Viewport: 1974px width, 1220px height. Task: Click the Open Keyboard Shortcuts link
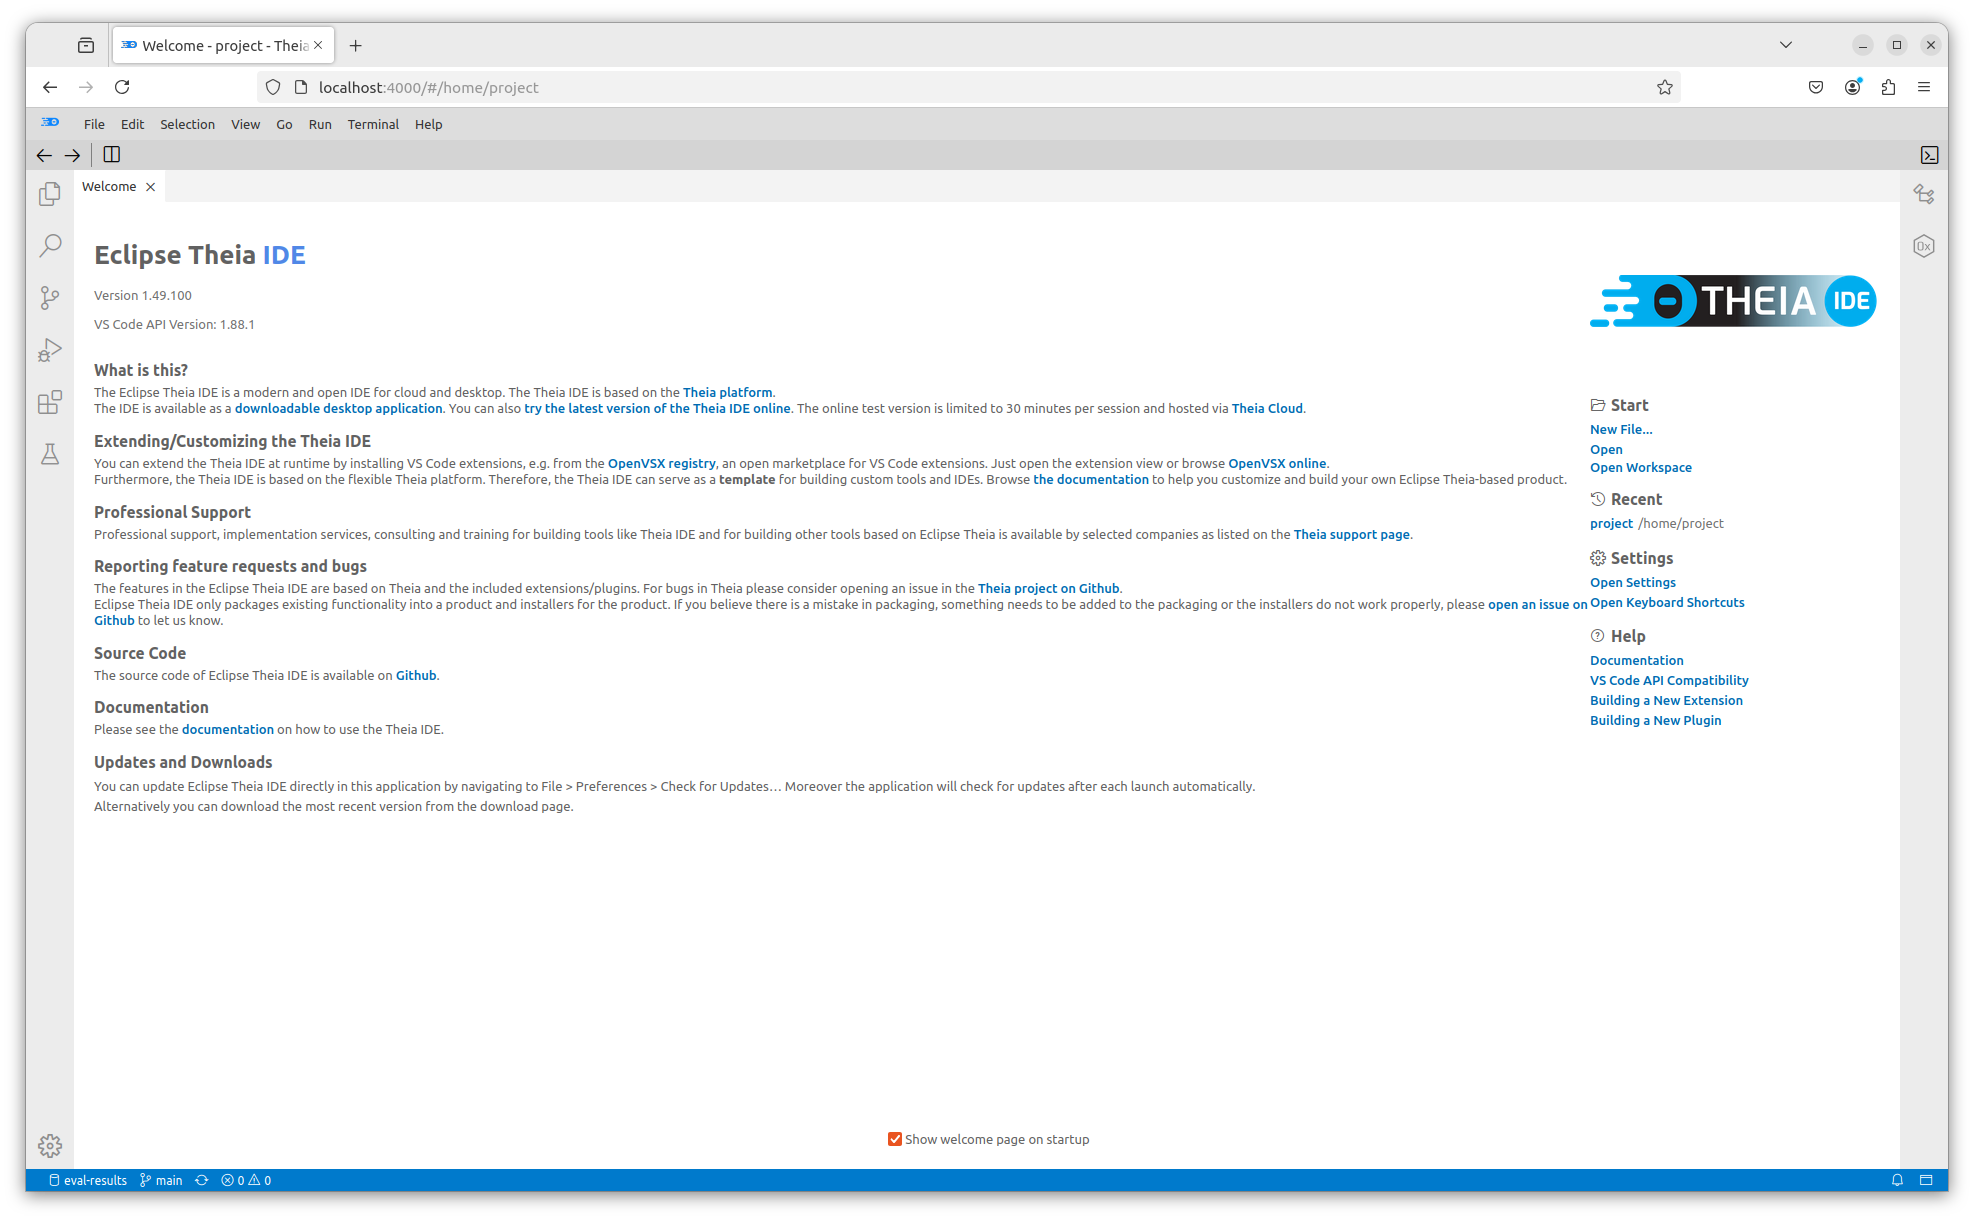1667,602
